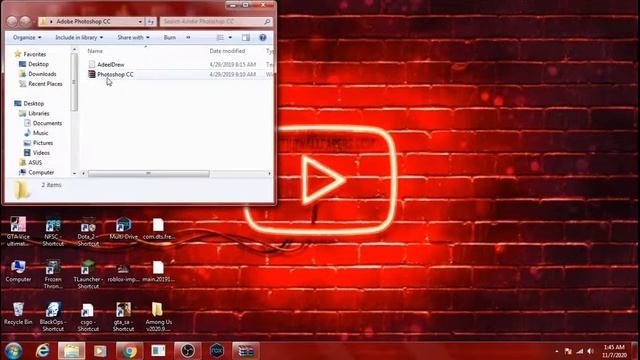Open WinRAR taskbar icon
The height and width of the screenshot is (360, 640).
(246, 351)
